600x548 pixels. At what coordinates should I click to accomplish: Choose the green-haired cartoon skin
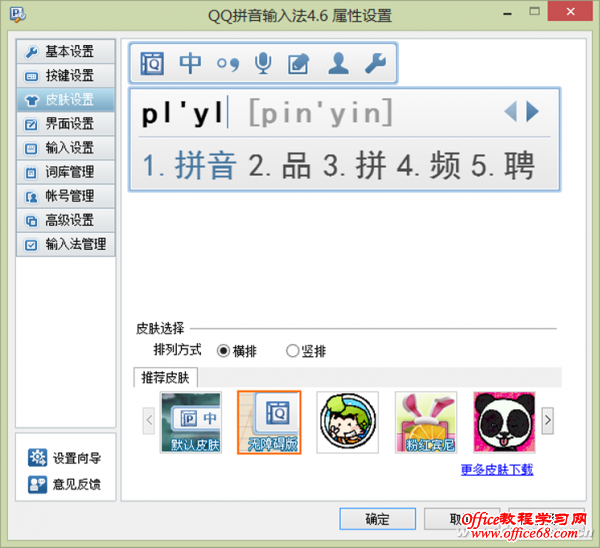[347, 422]
